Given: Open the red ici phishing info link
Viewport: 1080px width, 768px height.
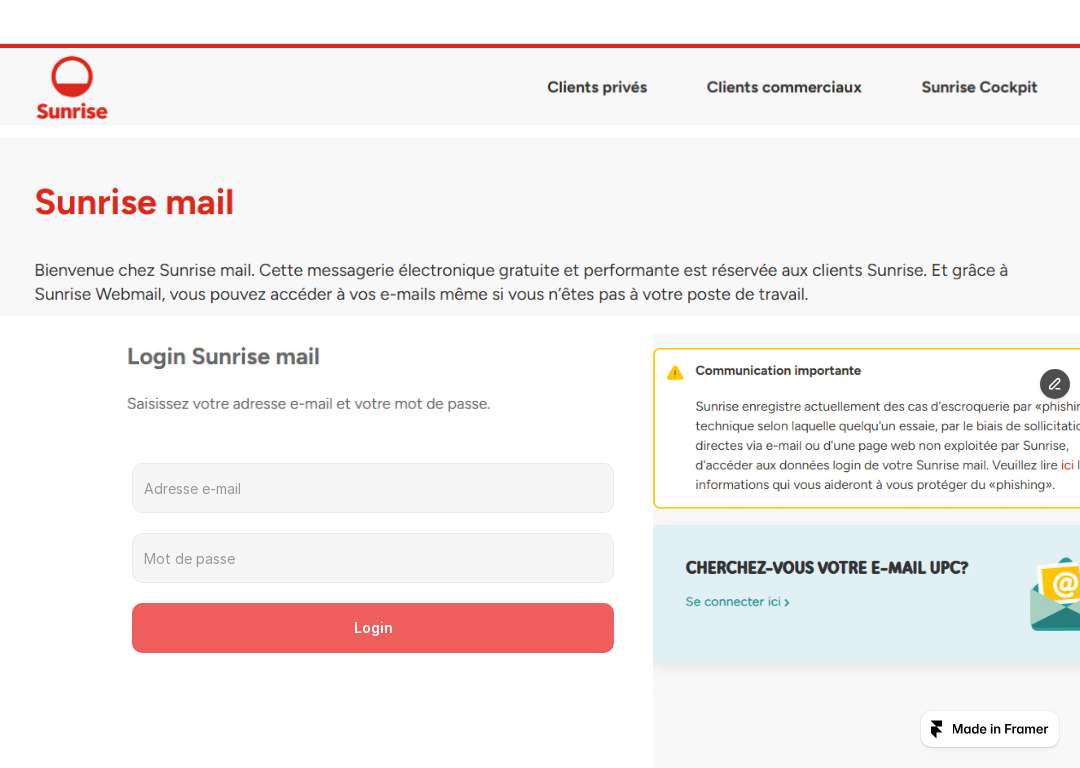Looking at the screenshot, I should (1067, 465).
